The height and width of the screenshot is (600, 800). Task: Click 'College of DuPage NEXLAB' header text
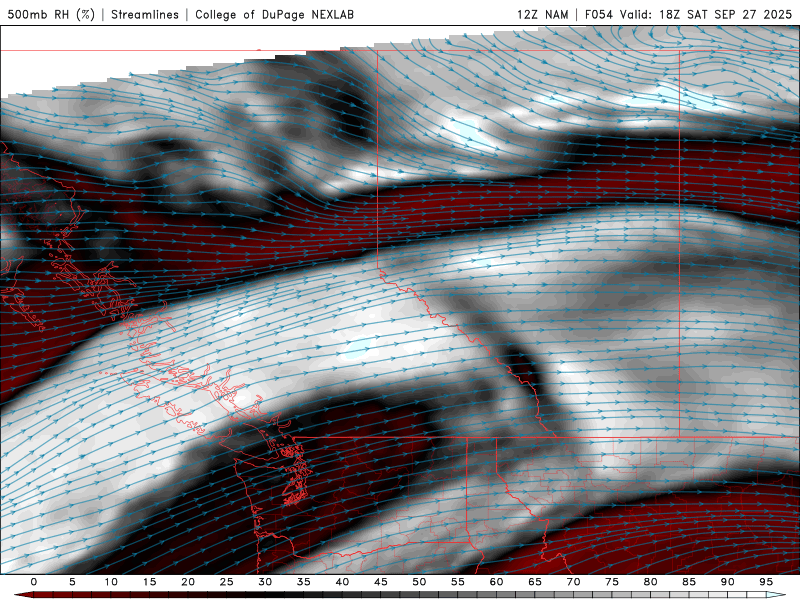pos(274,14)
